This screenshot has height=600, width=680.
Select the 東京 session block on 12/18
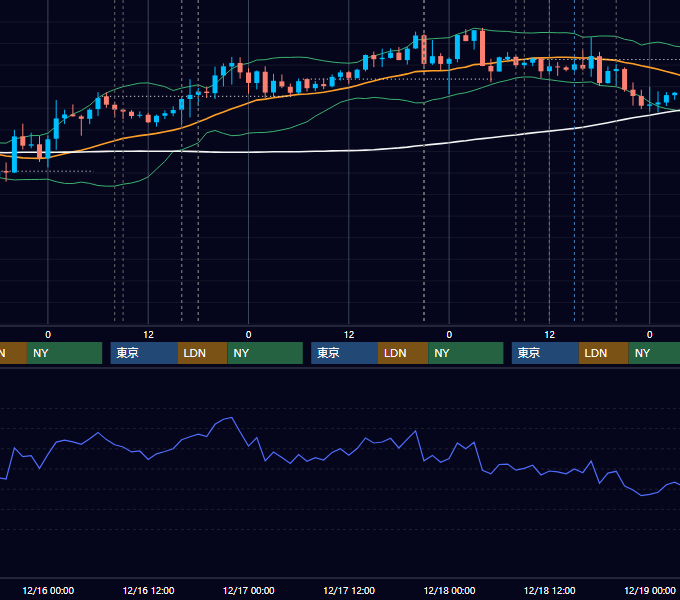[545, 353]
